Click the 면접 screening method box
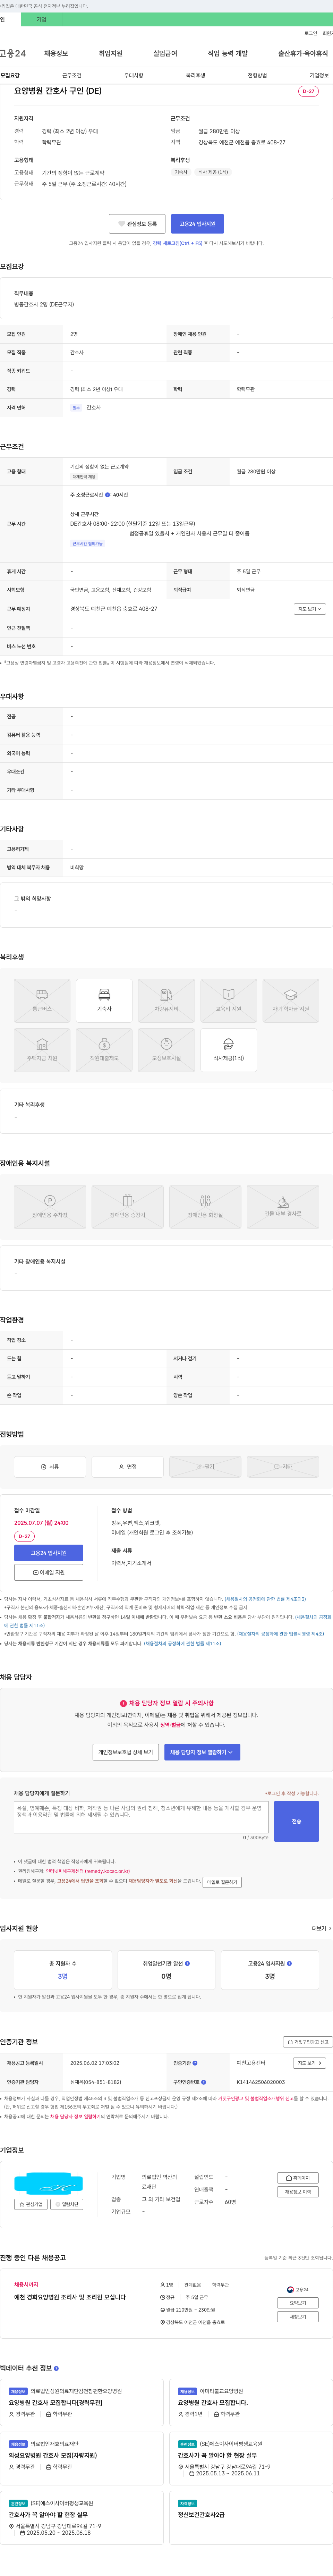333x2576 pixels. pos(127,1467)
